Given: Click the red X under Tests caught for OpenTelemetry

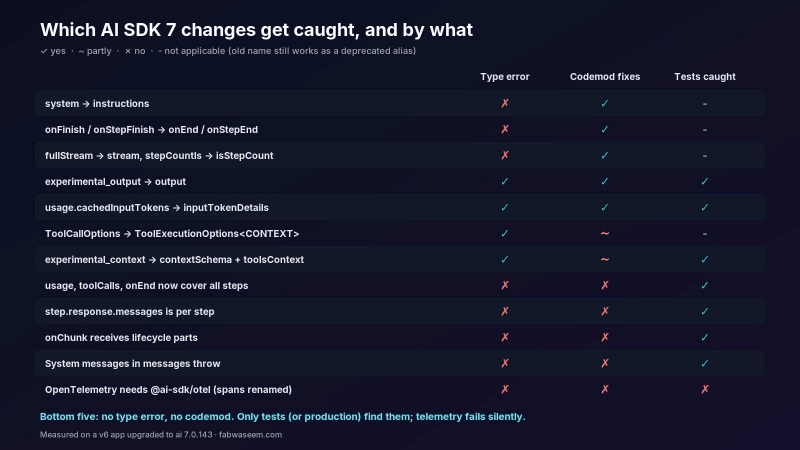Looking at the screenshot, I should (705, 389).
